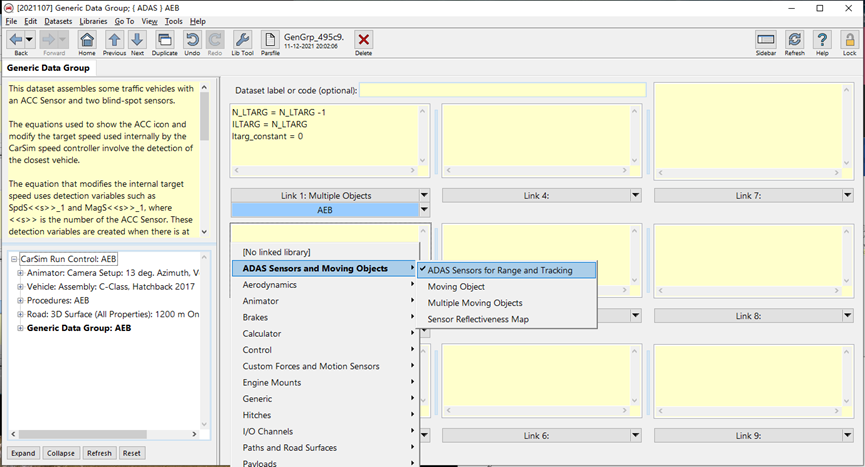Open the Go To menu

coord(124,21)
